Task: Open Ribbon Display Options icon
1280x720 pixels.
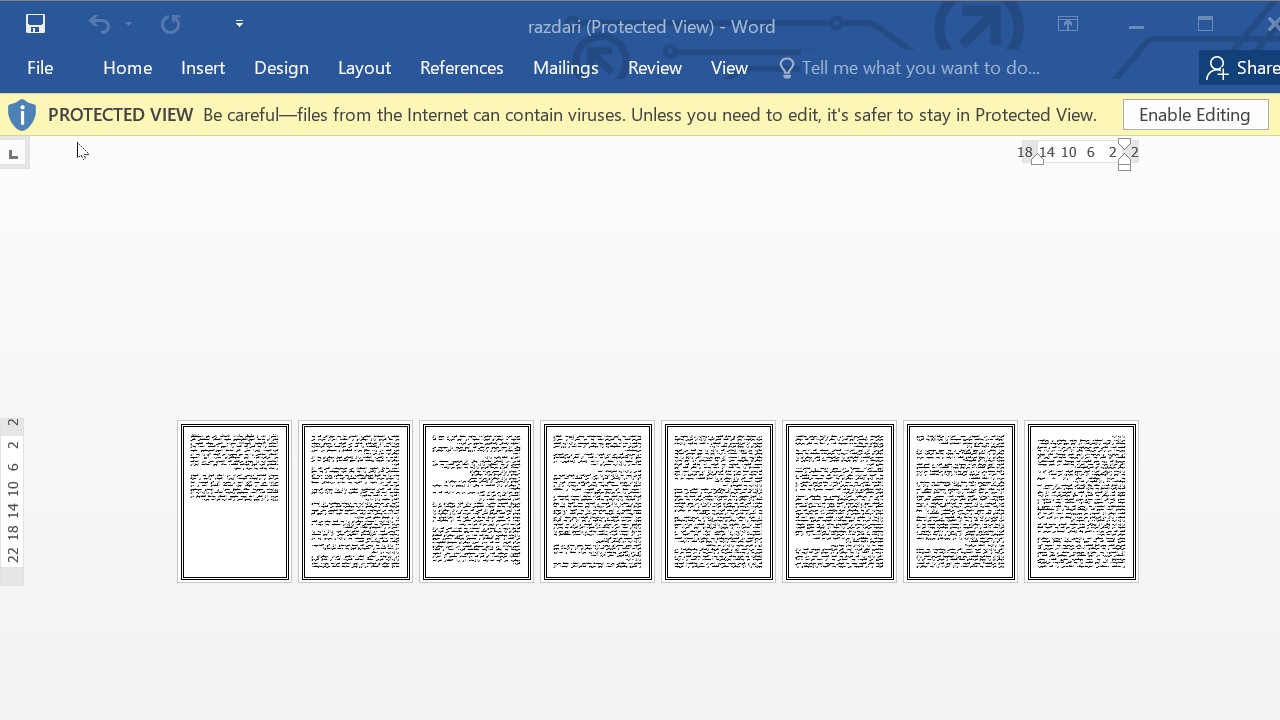Action: pyautogui.click(x=1068, y=25)
